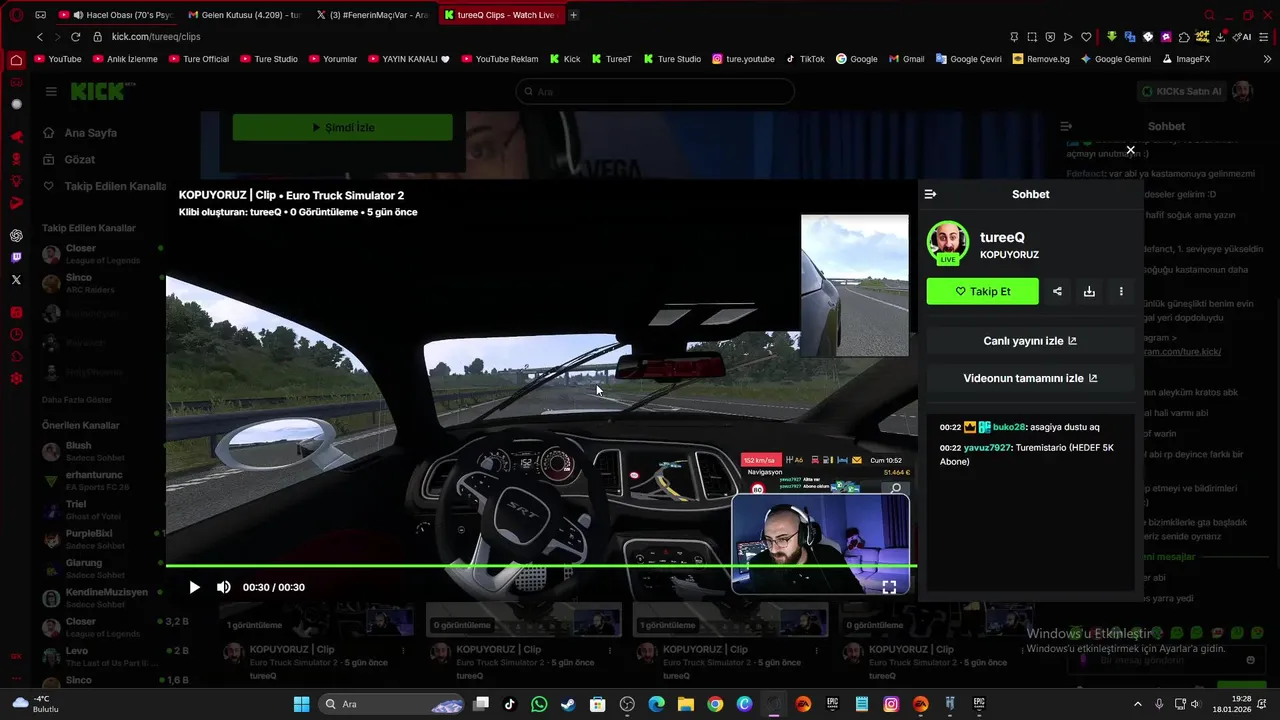Expand Daha Fazla Göster

point(76,399)
